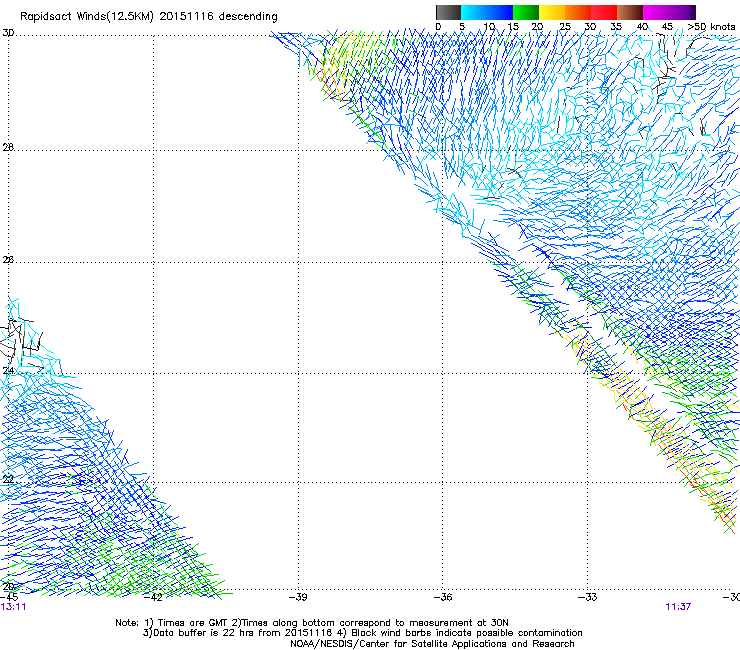Click the red 30-35 knots color segment

(x=604, y=12)
